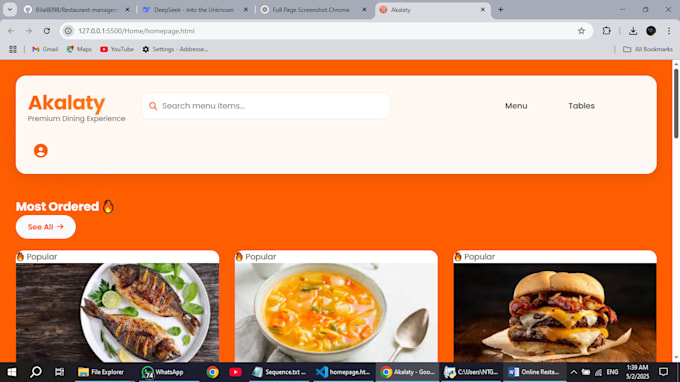Switch to the Word Online Resta... window

[534, 372]
